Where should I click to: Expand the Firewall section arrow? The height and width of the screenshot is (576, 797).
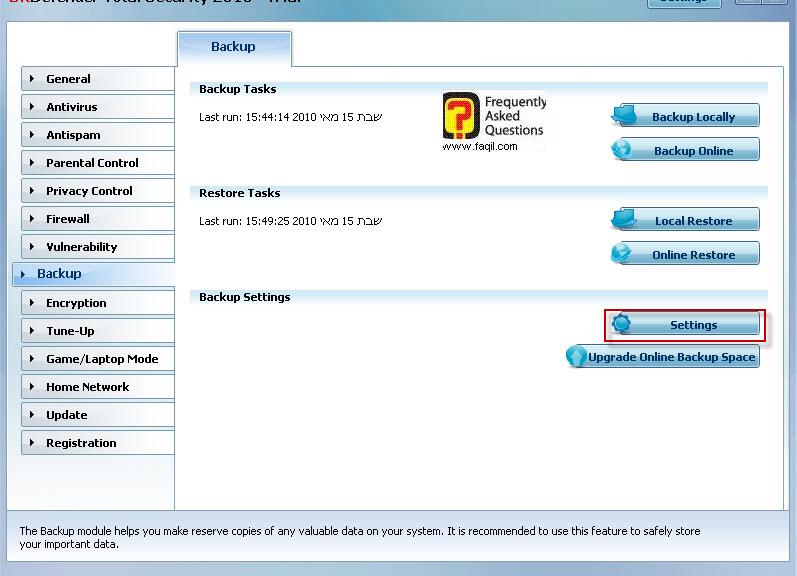click(32, 219)
